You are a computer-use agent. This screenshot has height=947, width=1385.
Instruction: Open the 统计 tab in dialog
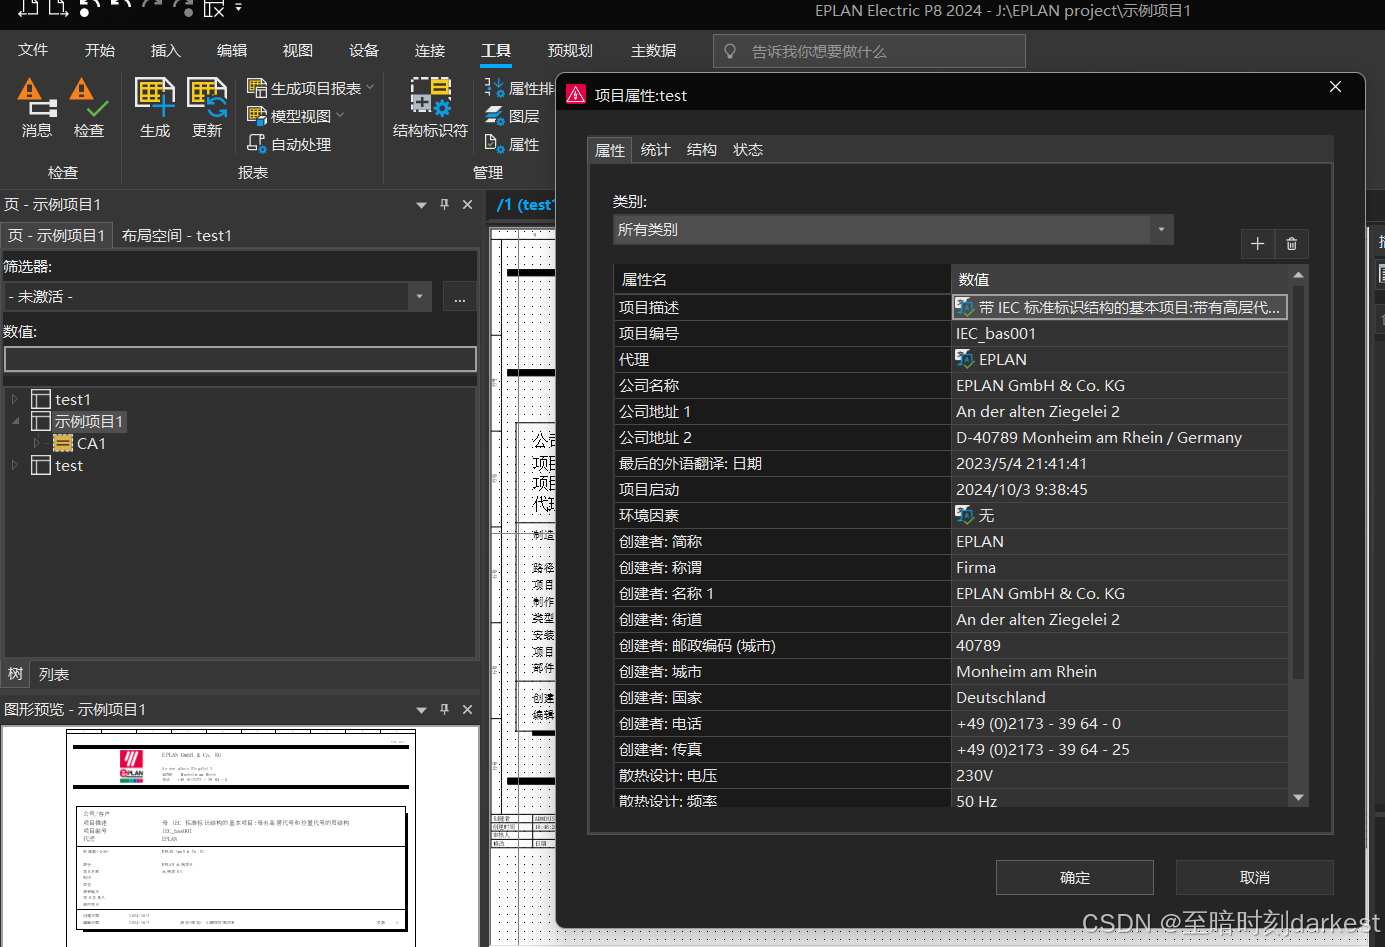coord(655,149)
